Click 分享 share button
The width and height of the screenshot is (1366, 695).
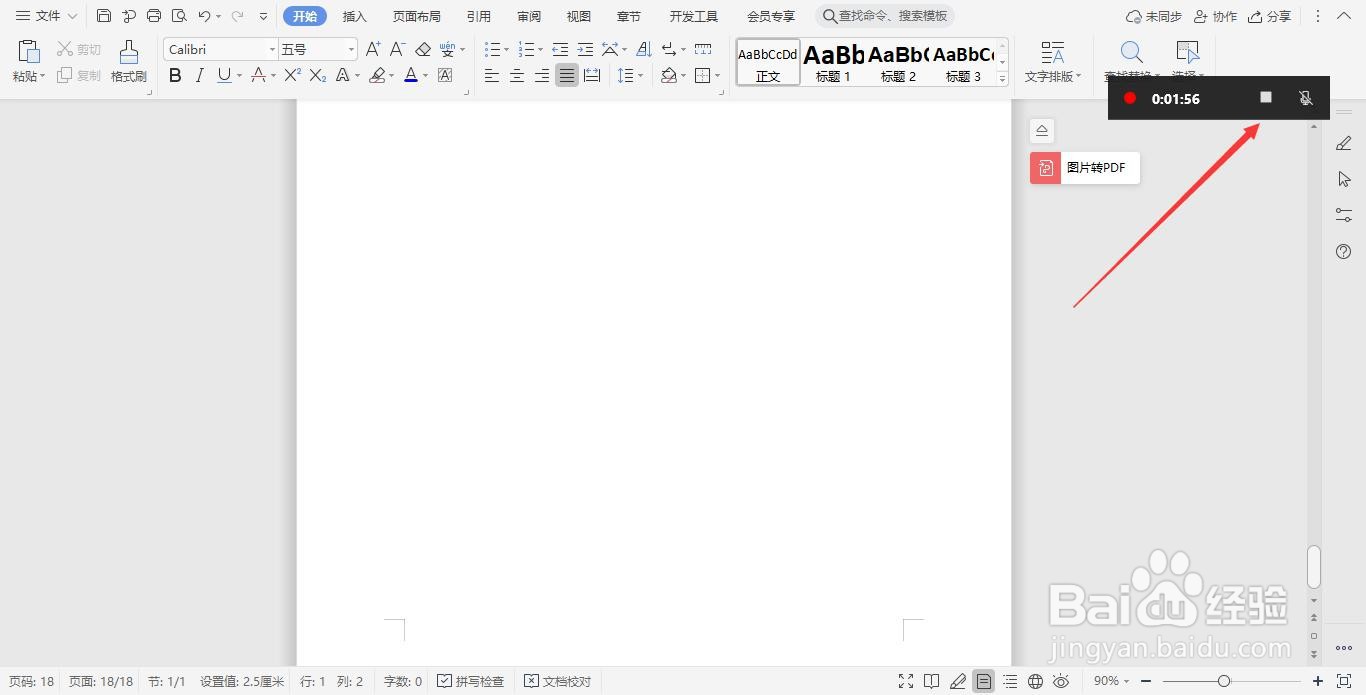(1269, 16)
